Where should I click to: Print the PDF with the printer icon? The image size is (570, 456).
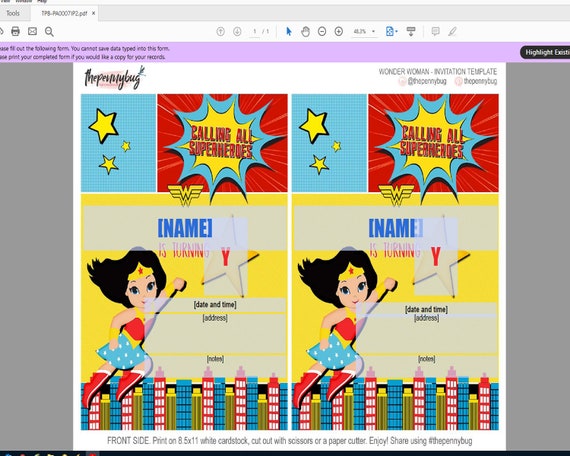click(15, 31)
